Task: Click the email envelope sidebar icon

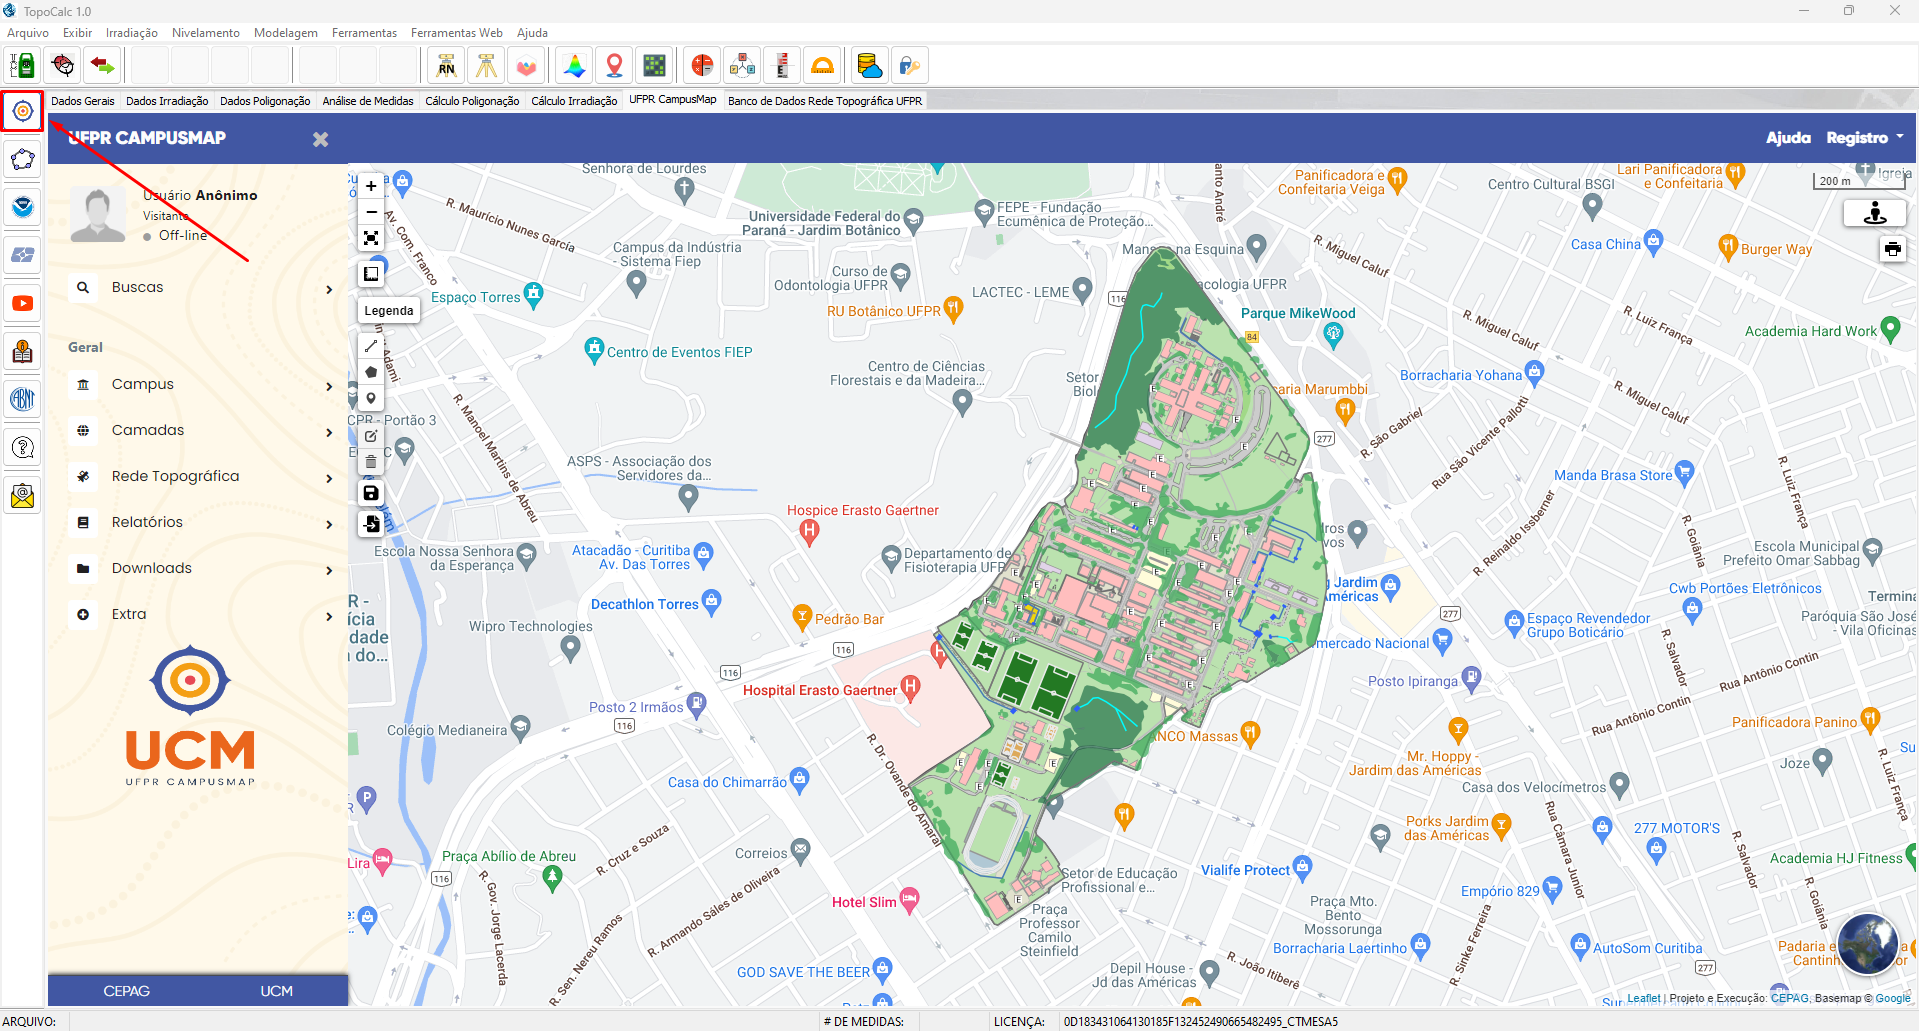Action: [x=22, y=495]
